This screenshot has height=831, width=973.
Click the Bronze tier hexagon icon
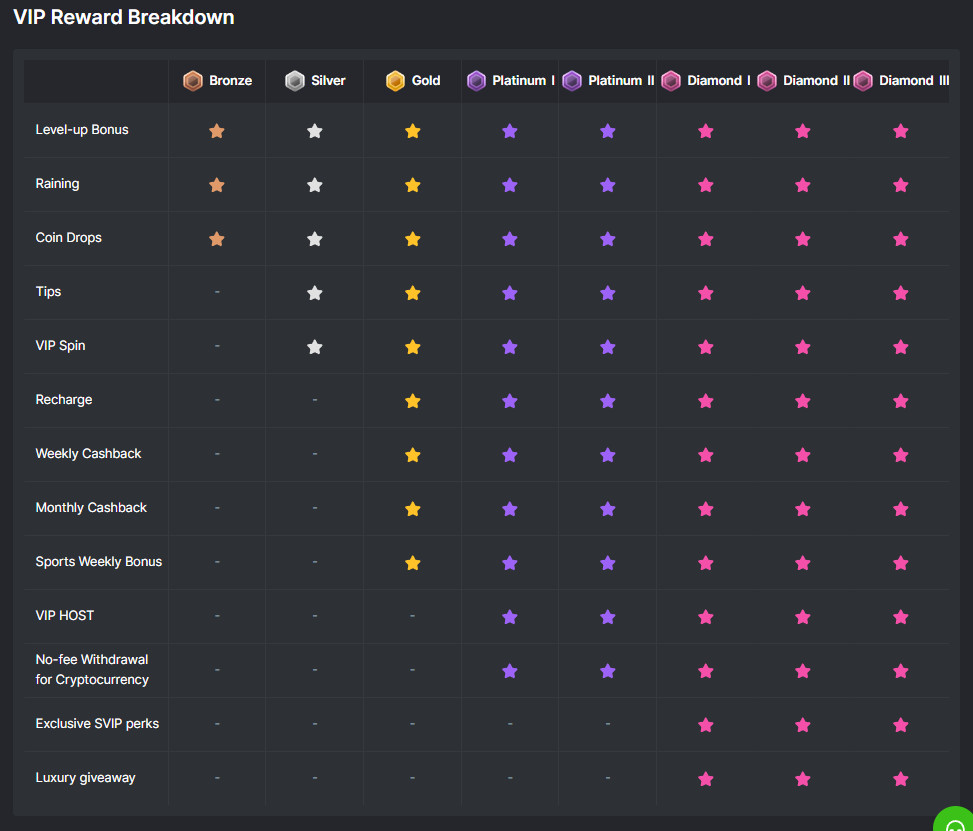point(193,81)
